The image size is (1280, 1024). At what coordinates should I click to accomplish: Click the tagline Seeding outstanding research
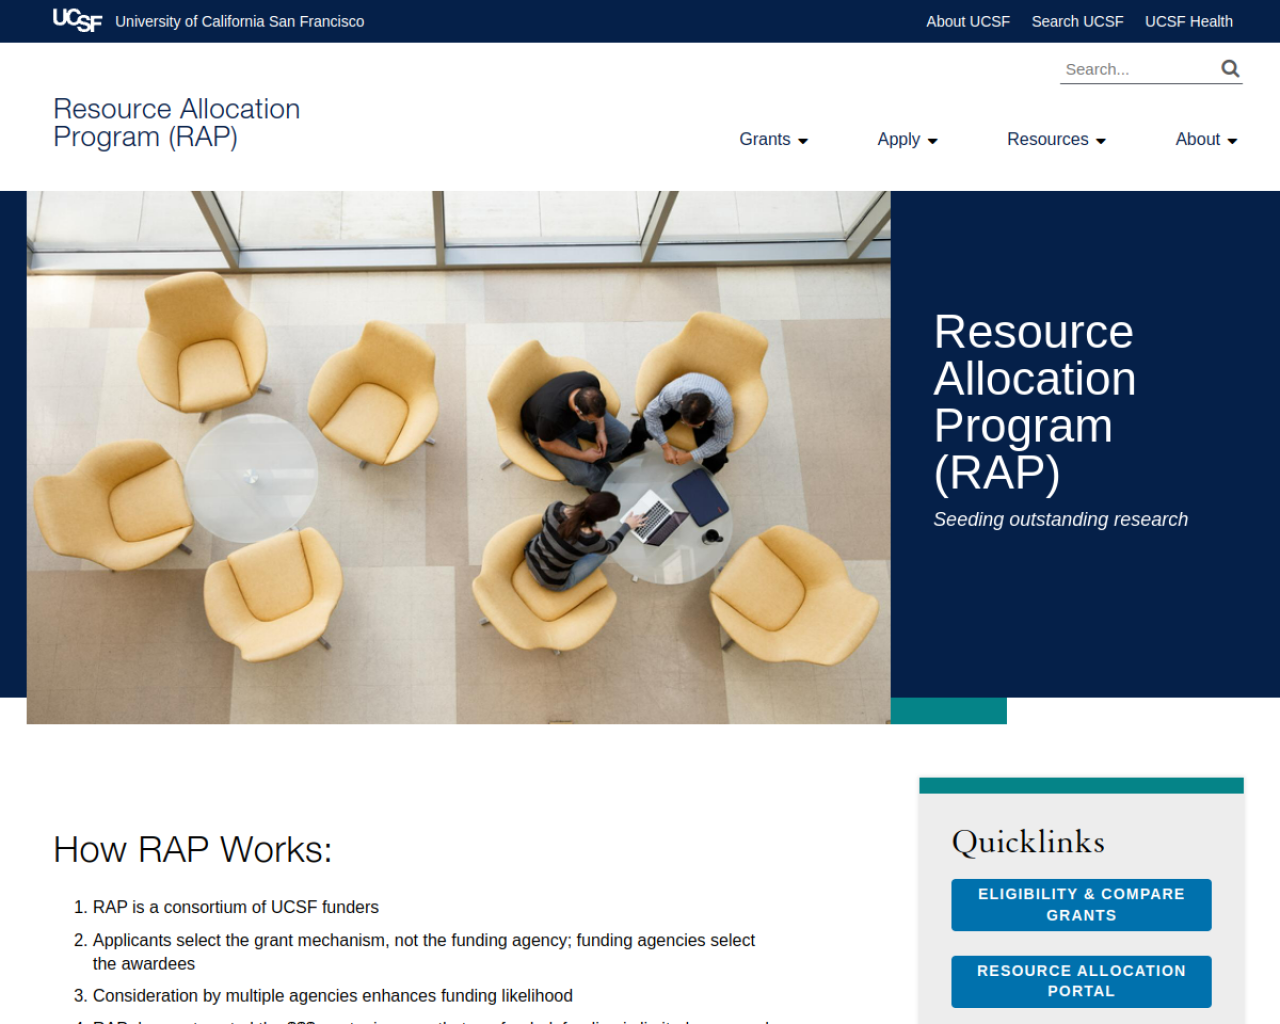coord(1060,519)
